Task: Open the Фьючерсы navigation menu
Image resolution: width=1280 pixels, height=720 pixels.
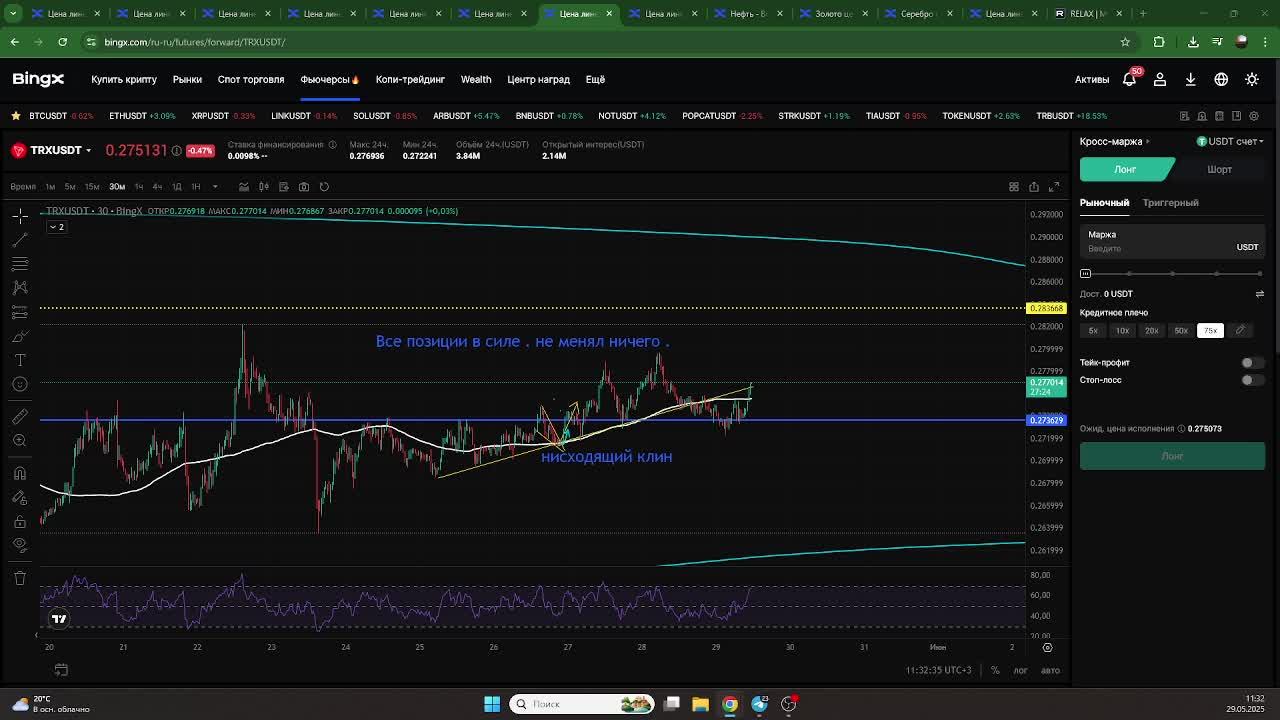Action: pyautogui.click(x=329, y=79)
